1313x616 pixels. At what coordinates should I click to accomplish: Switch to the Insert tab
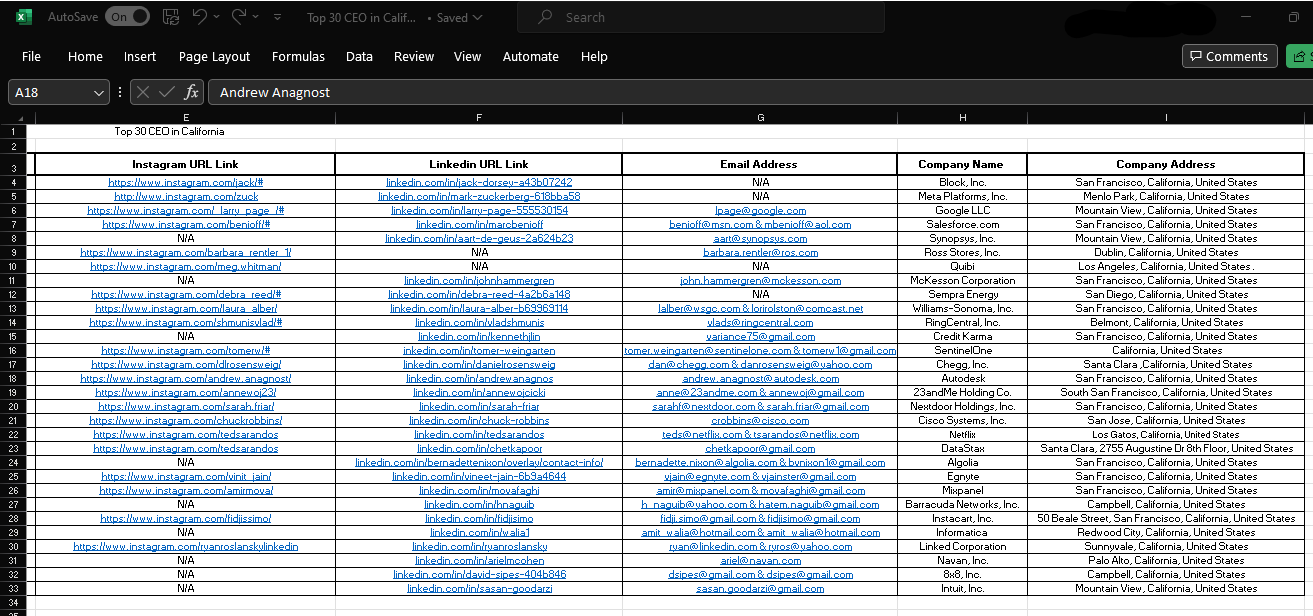click(x=140, y=56)
